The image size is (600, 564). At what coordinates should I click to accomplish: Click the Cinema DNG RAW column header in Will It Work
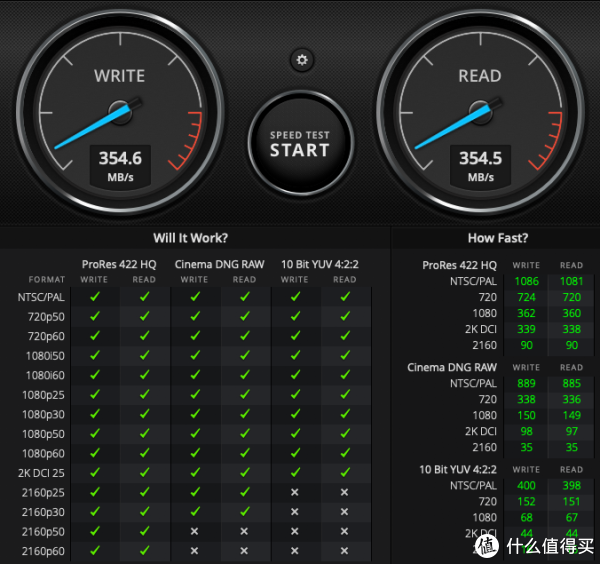[x=219, y=264]
